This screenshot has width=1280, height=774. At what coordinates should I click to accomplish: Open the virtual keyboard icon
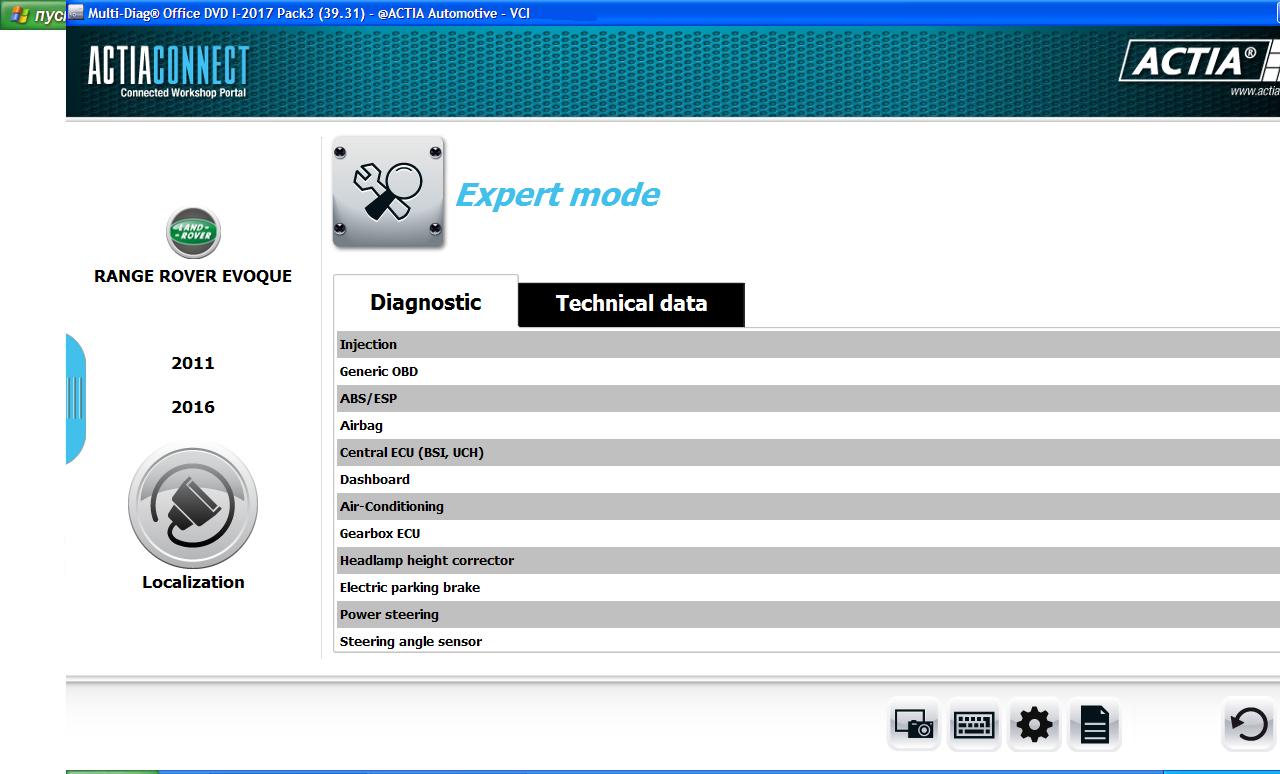(x=974, y=724)
